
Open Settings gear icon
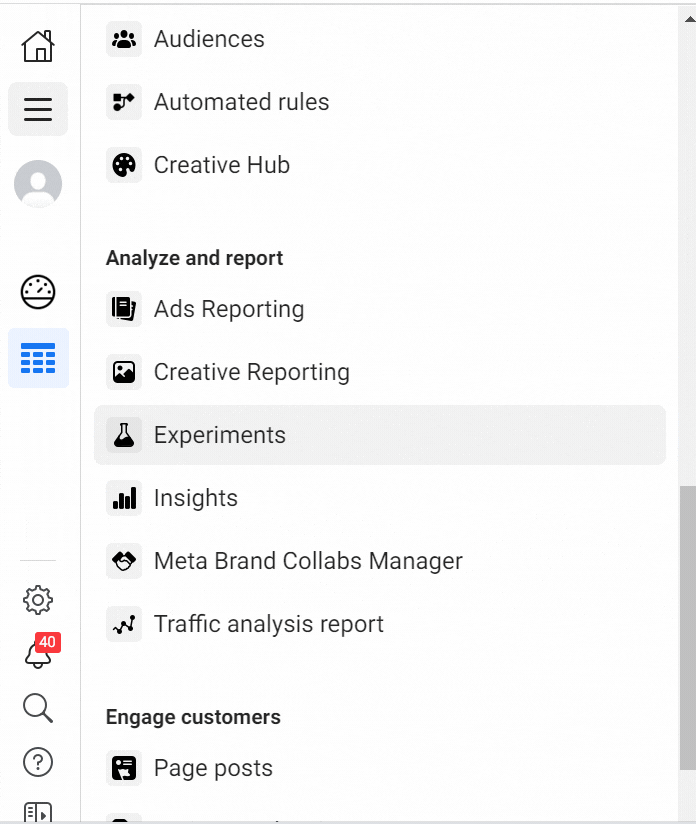coord(38,600)
